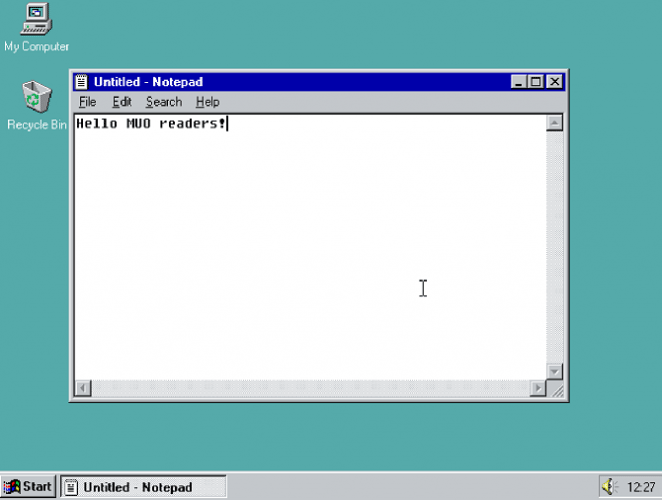This screenshot has width=662, height=500.
Task: Close the Notepad window
Action: point(554,82)
